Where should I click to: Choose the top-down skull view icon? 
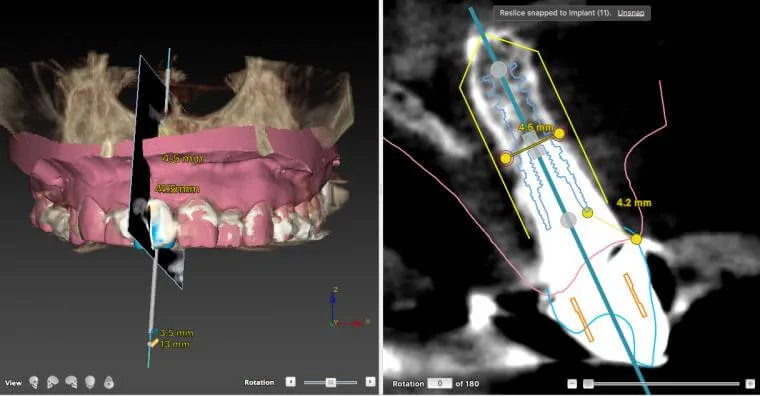pyautogui.click(x=109, y=383)
